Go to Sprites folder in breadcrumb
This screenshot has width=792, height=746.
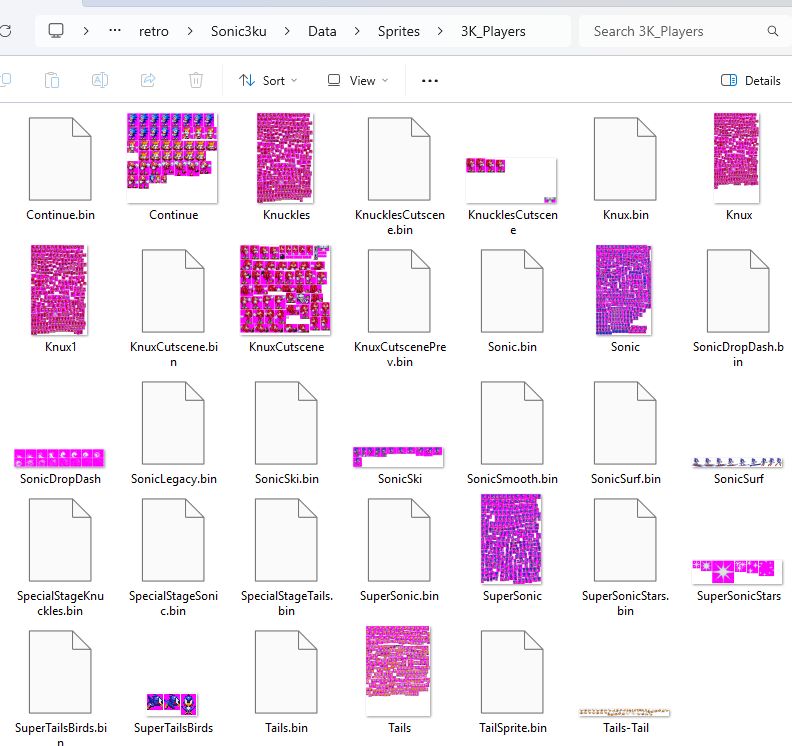pos(399,31)
